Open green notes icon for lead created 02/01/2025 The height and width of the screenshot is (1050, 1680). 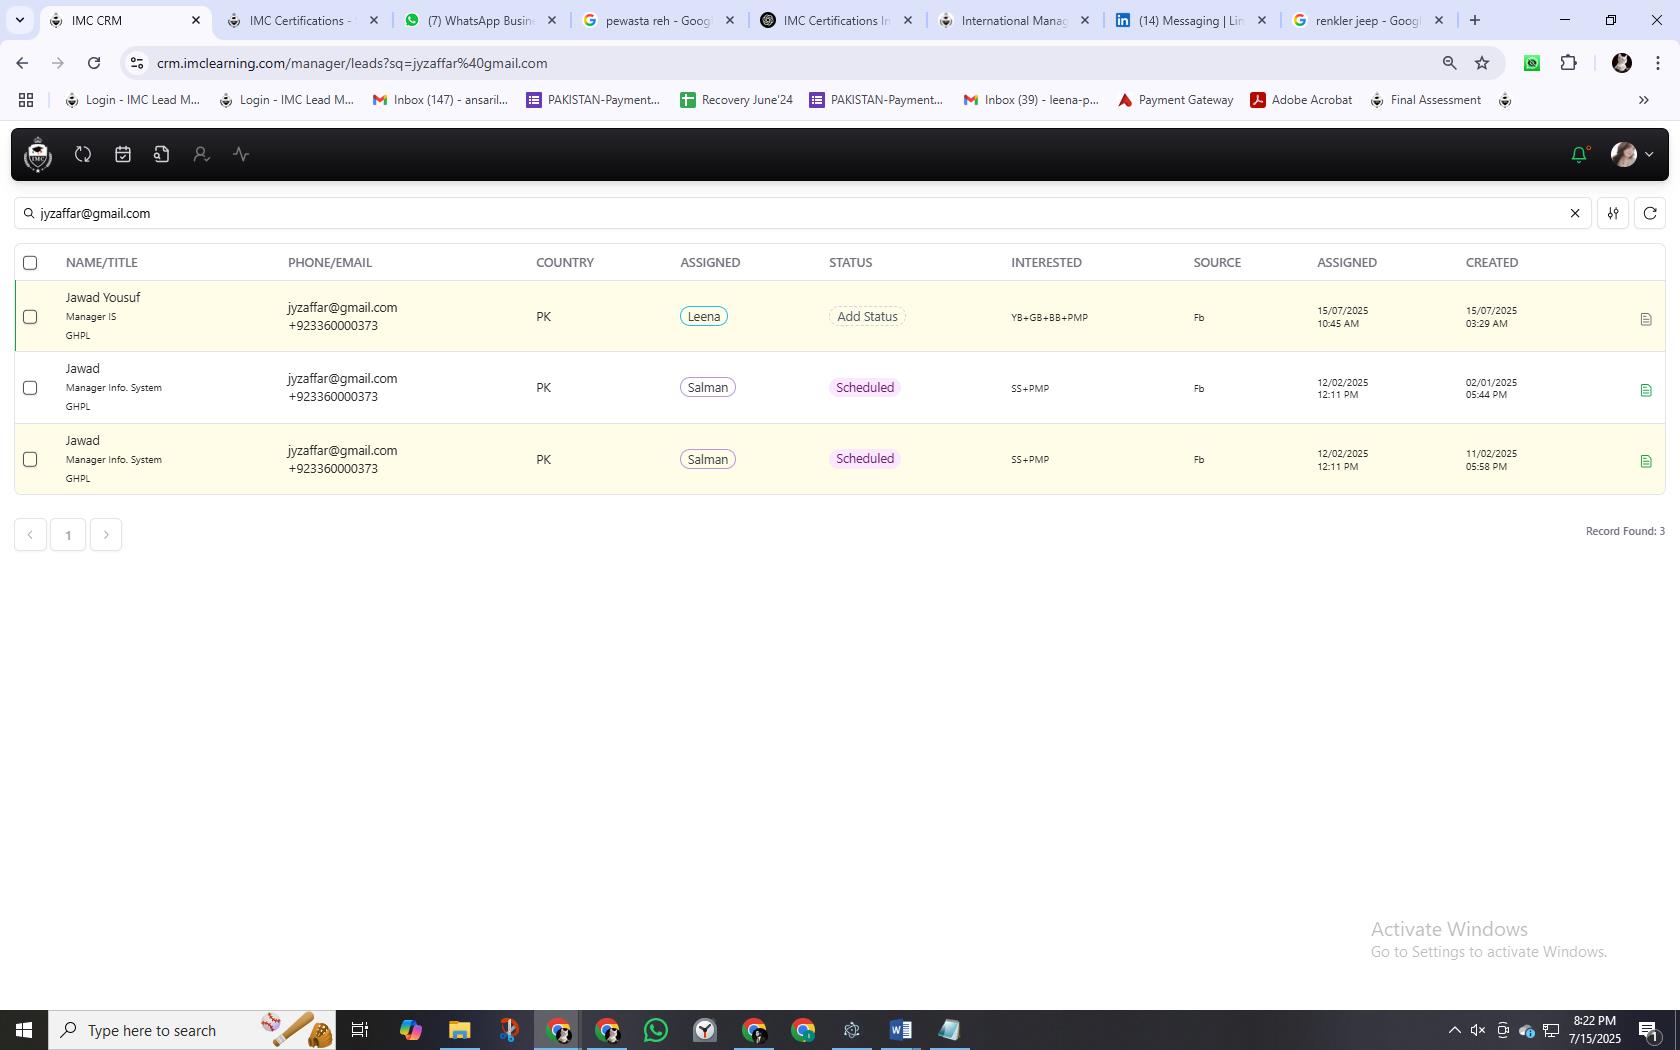1646,390
